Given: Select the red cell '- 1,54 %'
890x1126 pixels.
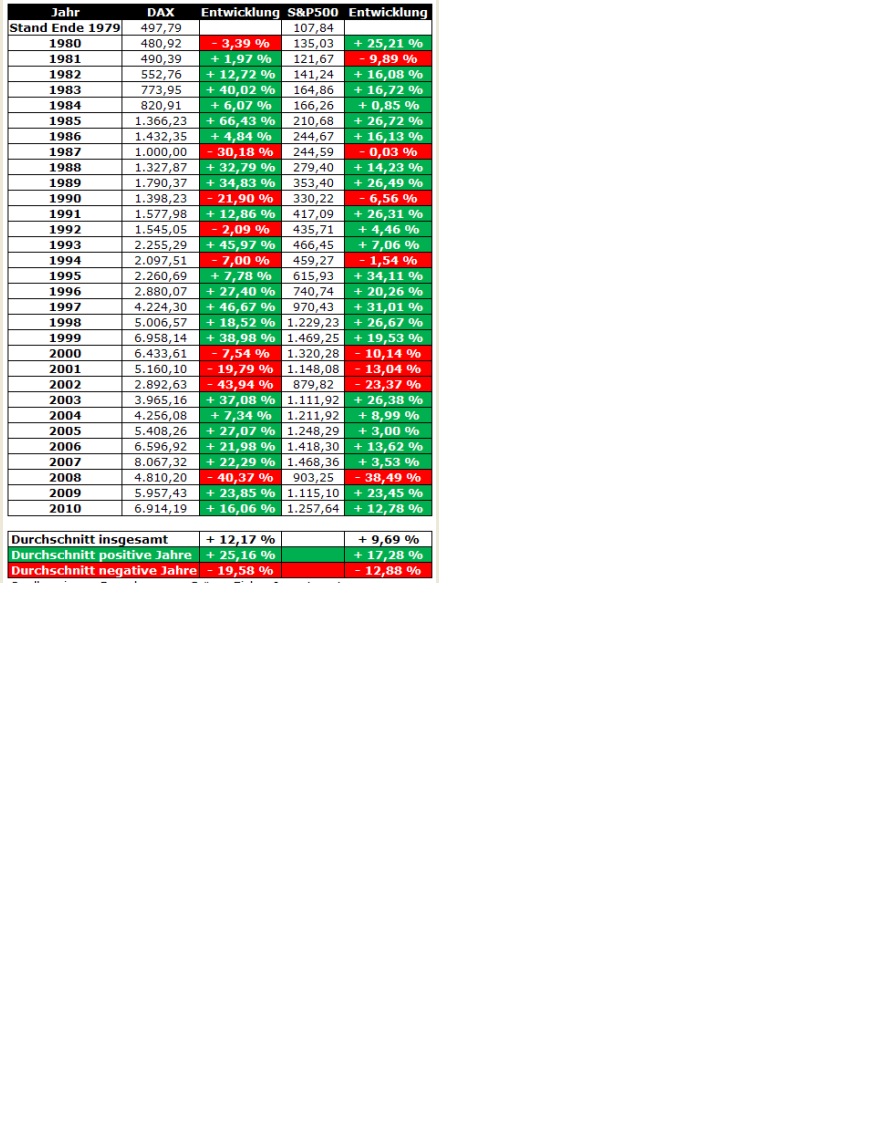Looking at the screenshot, I should 388,260.
